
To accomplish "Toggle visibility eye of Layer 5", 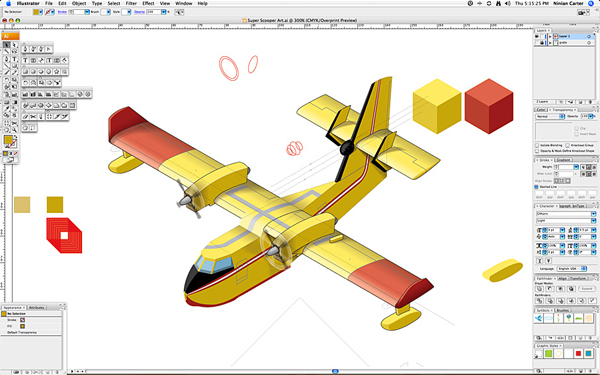I will click(x=537, y=36).
